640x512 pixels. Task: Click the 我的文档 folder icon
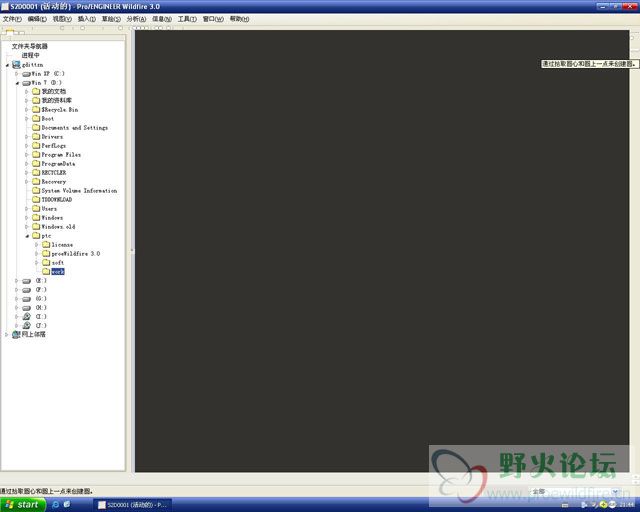[36, 91]
